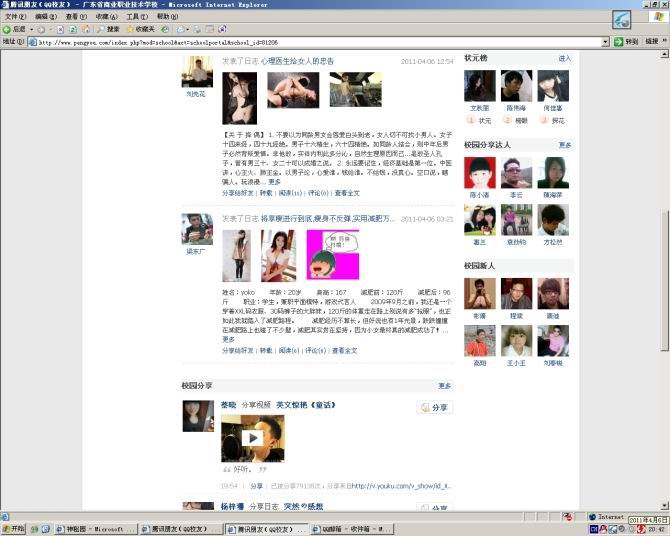Open journal link 将享瘦进行到底
The width and height of the screenshot is (670, 536).
(328, 219)
